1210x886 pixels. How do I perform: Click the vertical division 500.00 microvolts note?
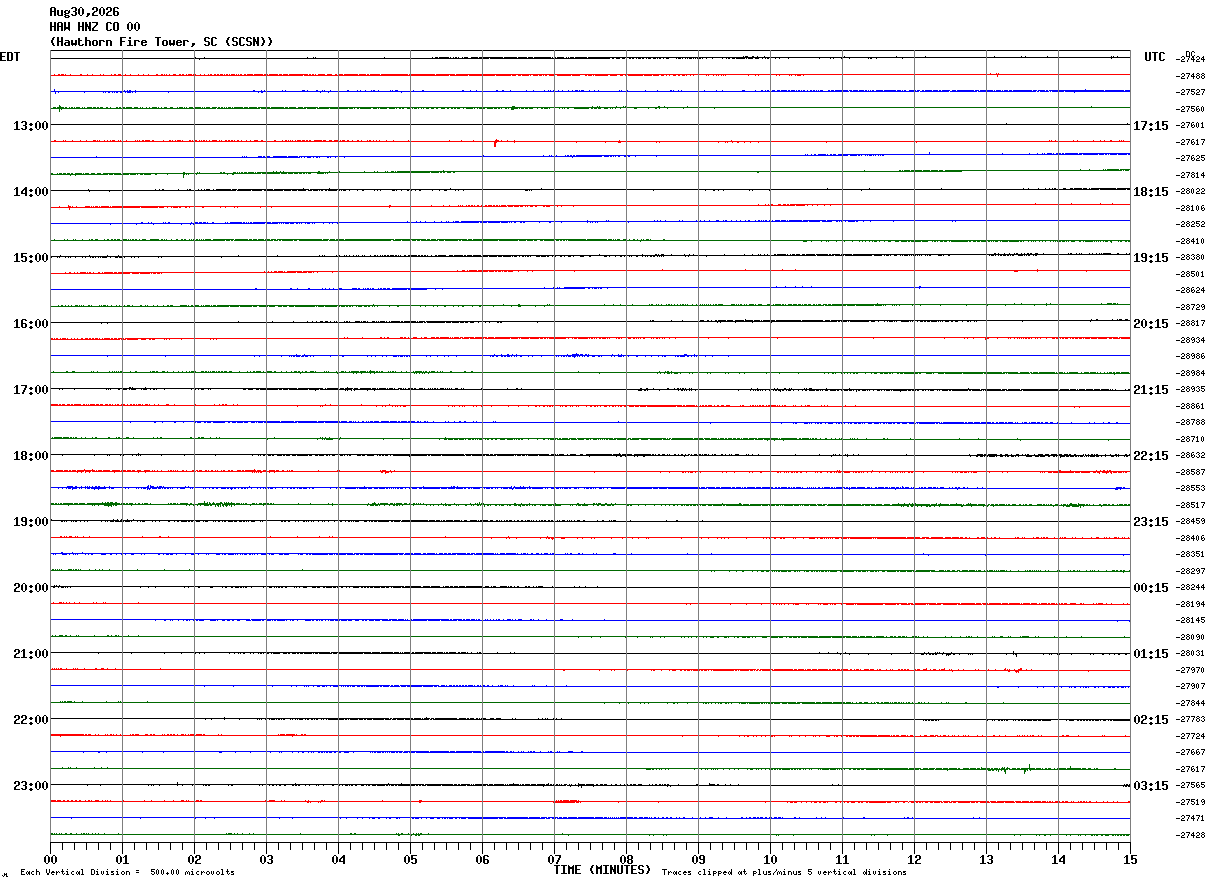[x=127, y=873]
